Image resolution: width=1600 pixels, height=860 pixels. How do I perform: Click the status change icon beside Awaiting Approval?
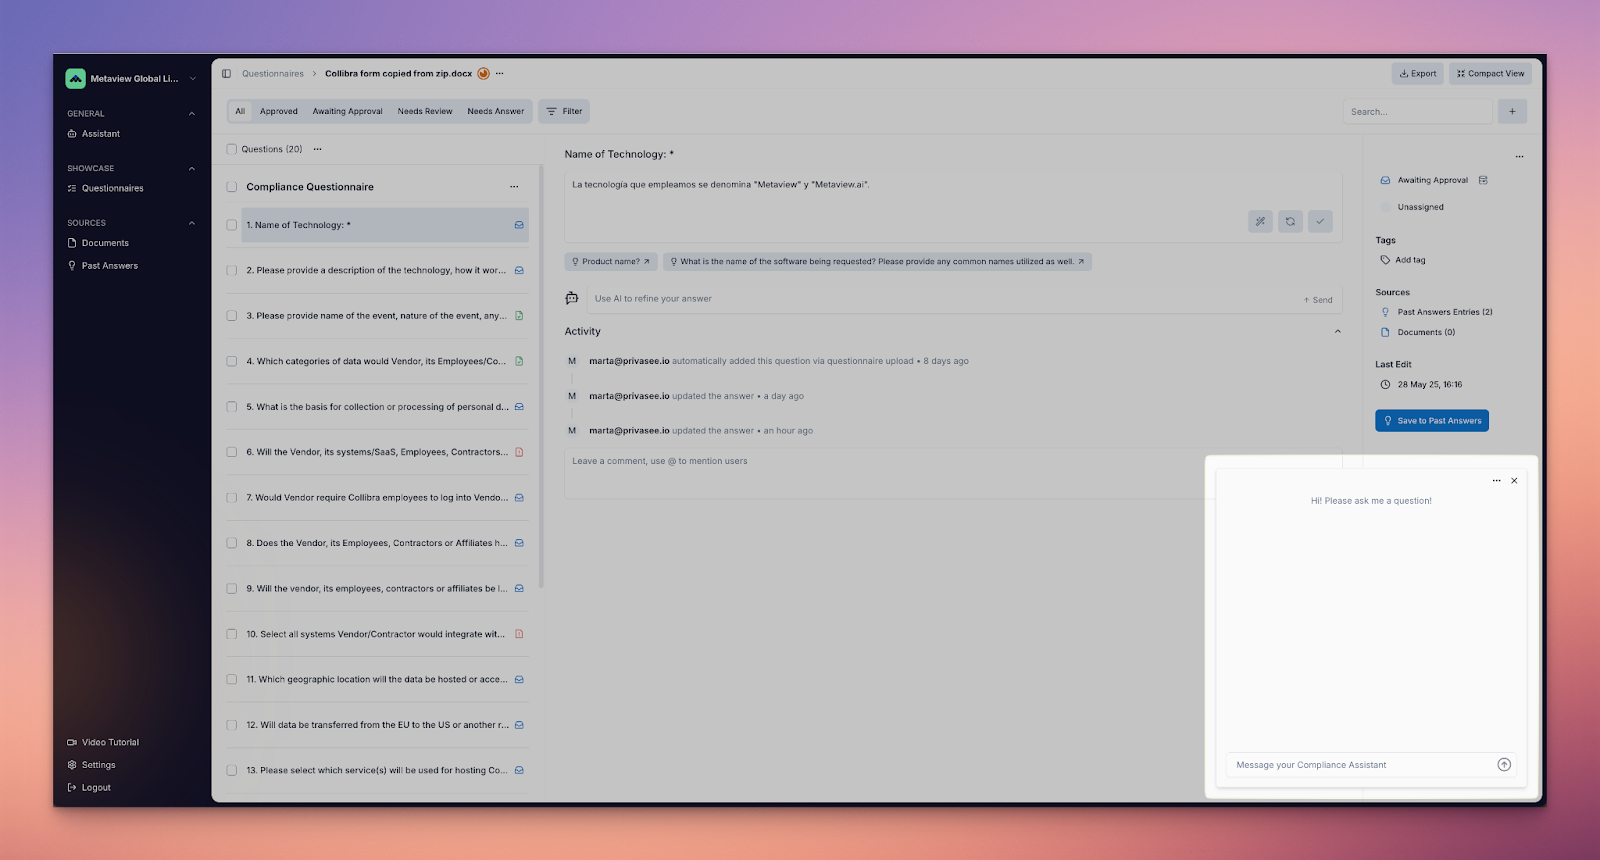tap(1483, 180)
